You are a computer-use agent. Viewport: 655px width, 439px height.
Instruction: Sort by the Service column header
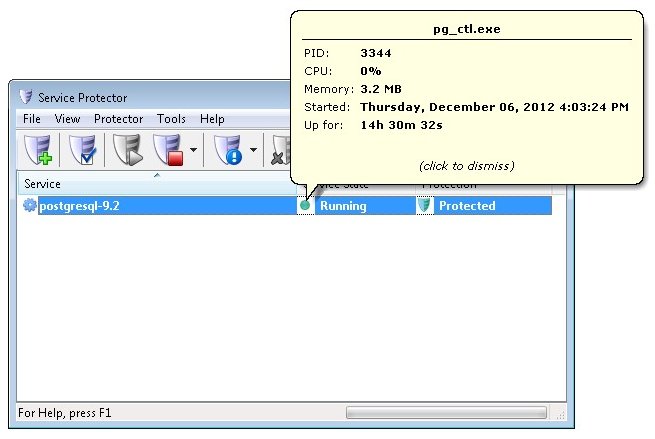(157, 183)
